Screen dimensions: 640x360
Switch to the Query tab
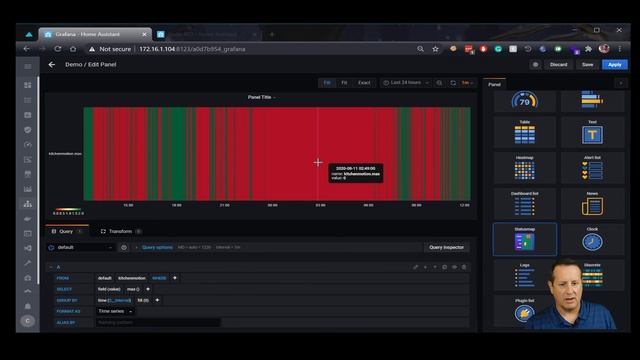click(x=67, y=231)
